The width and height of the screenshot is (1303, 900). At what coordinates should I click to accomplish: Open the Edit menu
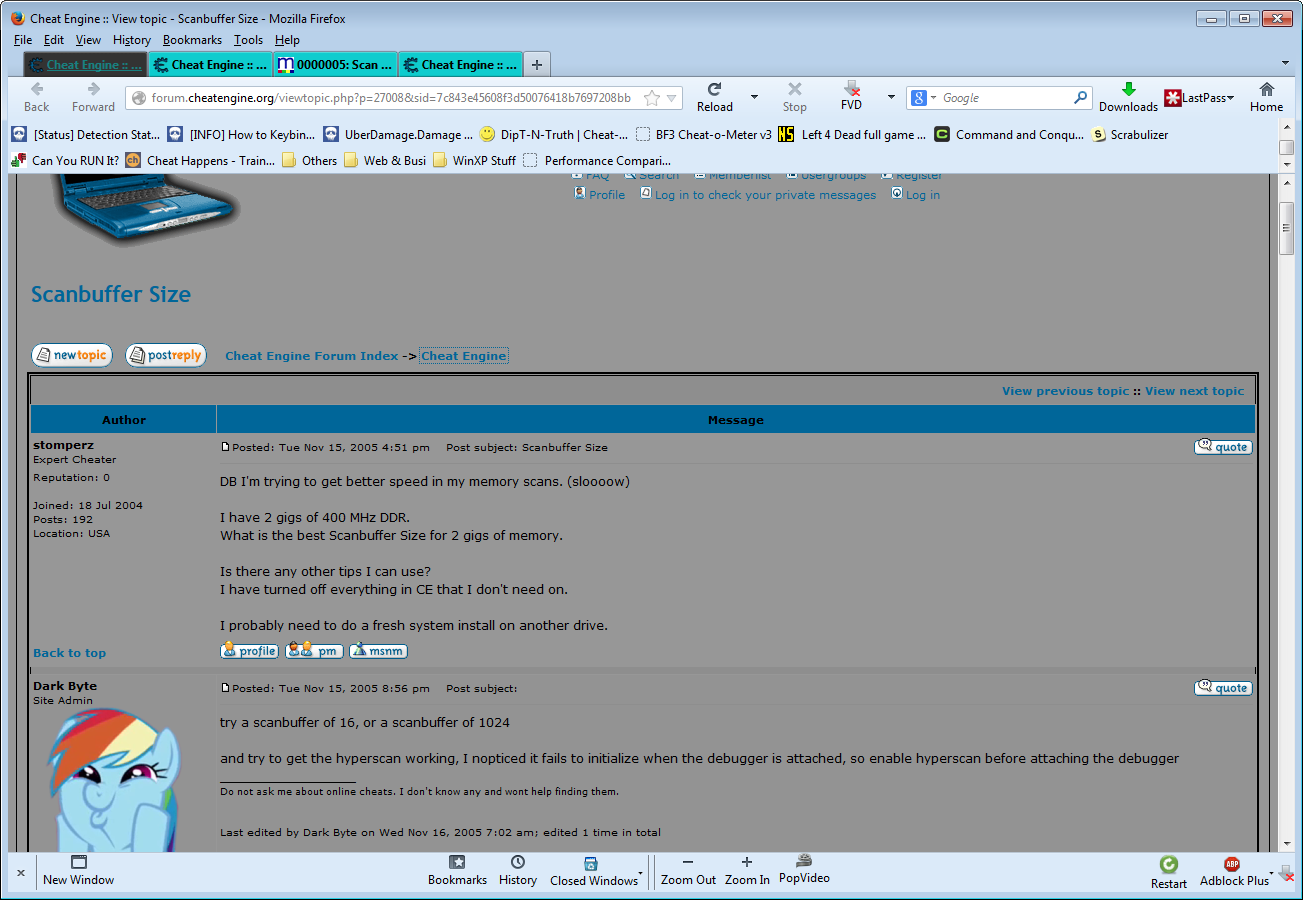(x=54, y=40)
